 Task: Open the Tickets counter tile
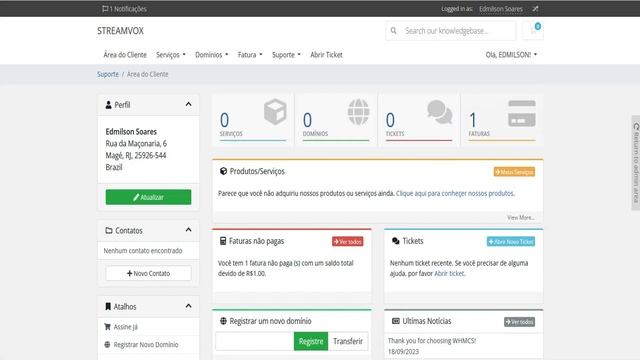coord(419,119)
